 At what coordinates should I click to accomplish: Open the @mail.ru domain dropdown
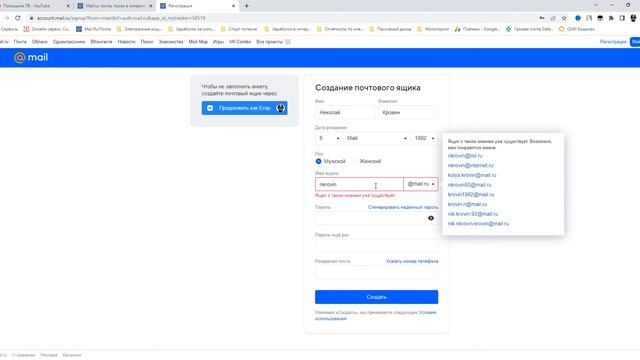point(420,184)
